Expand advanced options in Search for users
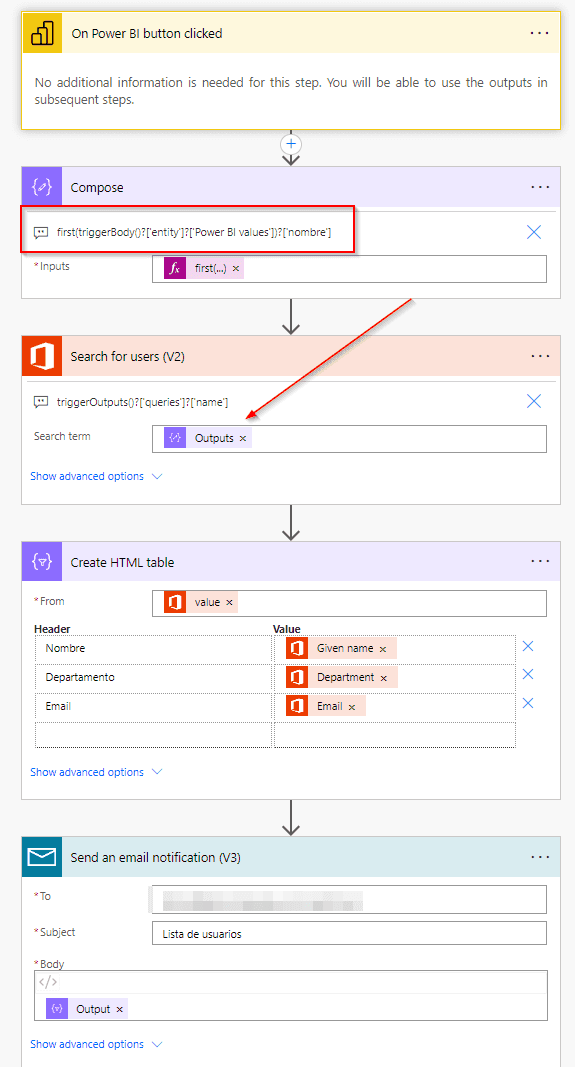This screenshot has height=1067, width=575. click(x=96, y=476)
